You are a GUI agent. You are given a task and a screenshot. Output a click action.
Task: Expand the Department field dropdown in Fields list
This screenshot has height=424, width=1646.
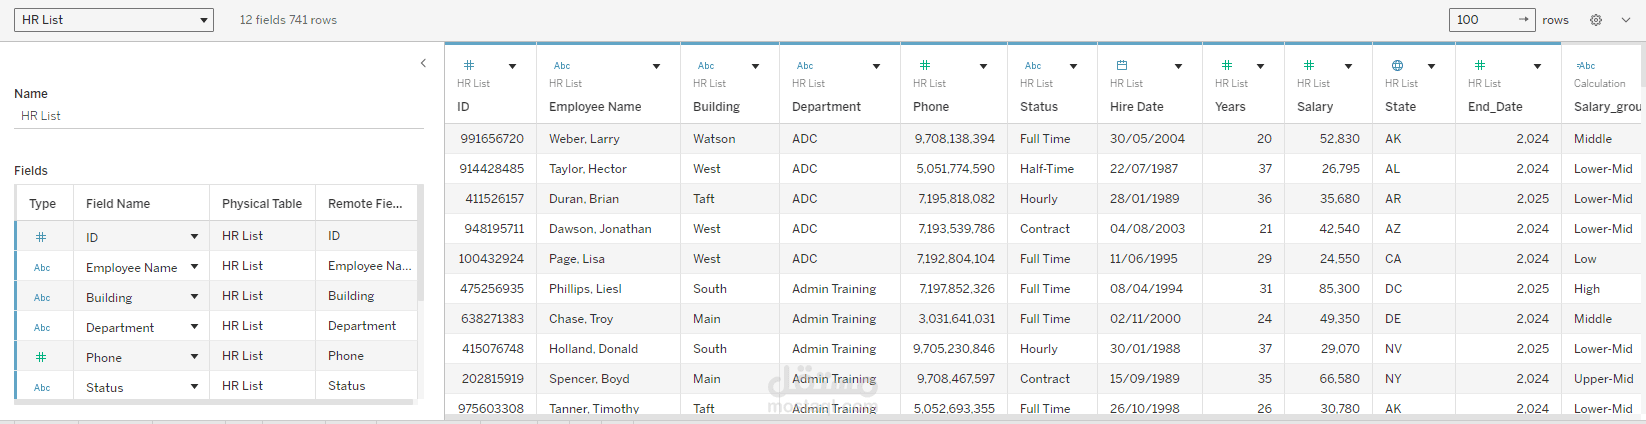point(194,327)
